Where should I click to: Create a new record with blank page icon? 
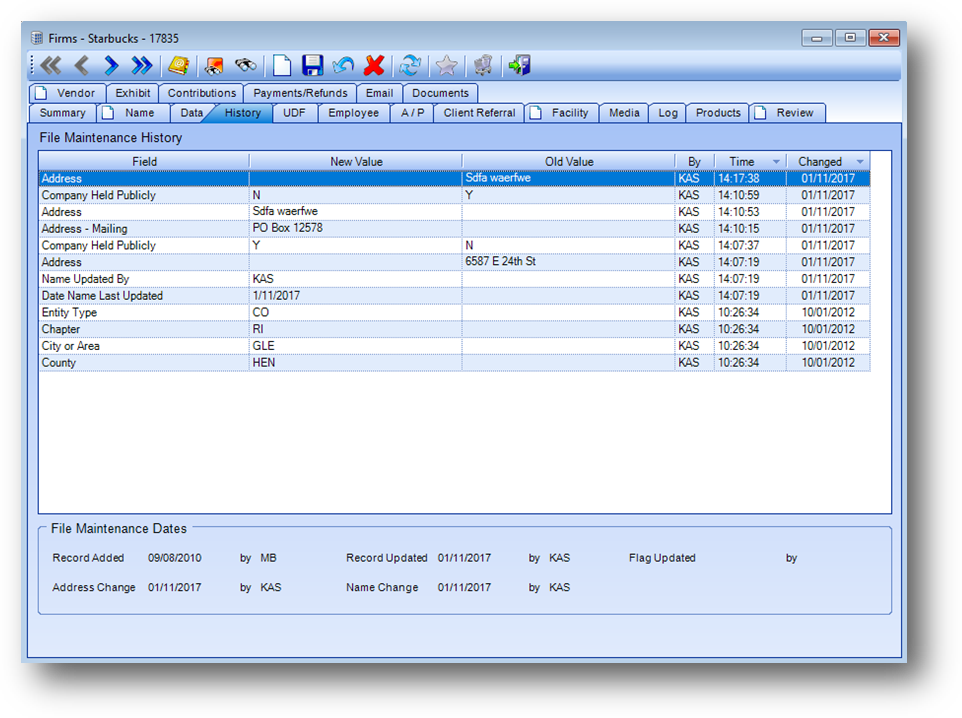click(283, 66)
